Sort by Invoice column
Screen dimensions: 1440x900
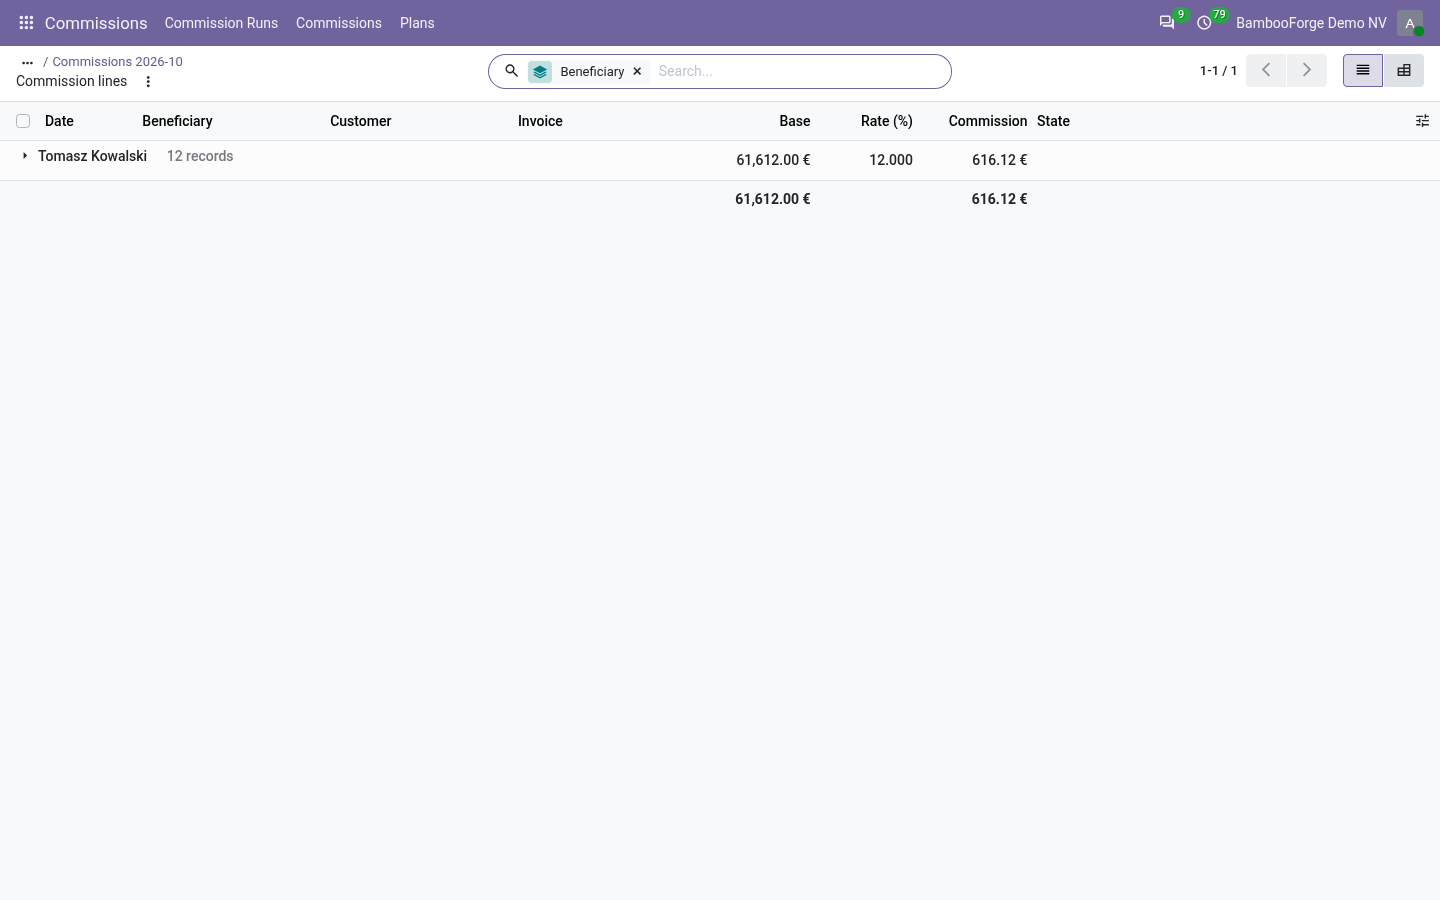(540, 121)
